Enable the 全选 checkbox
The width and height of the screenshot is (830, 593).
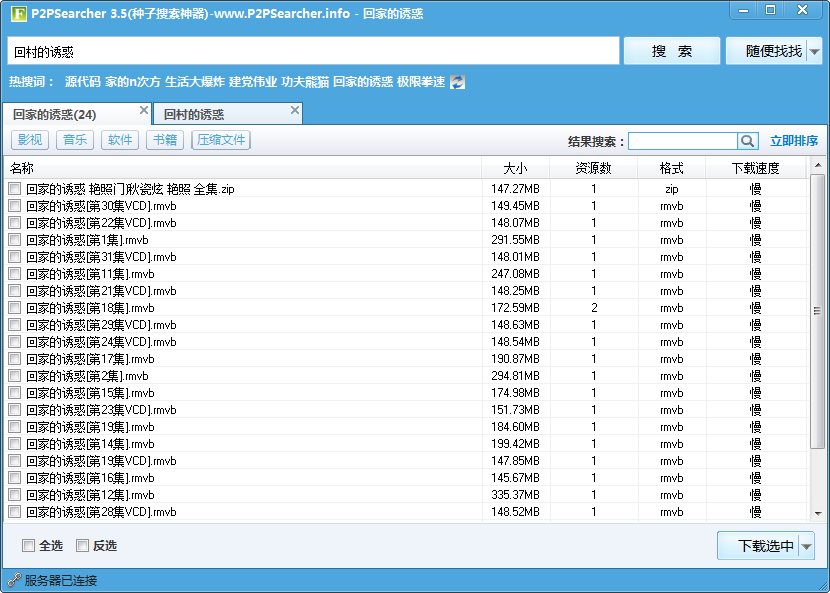28,545
